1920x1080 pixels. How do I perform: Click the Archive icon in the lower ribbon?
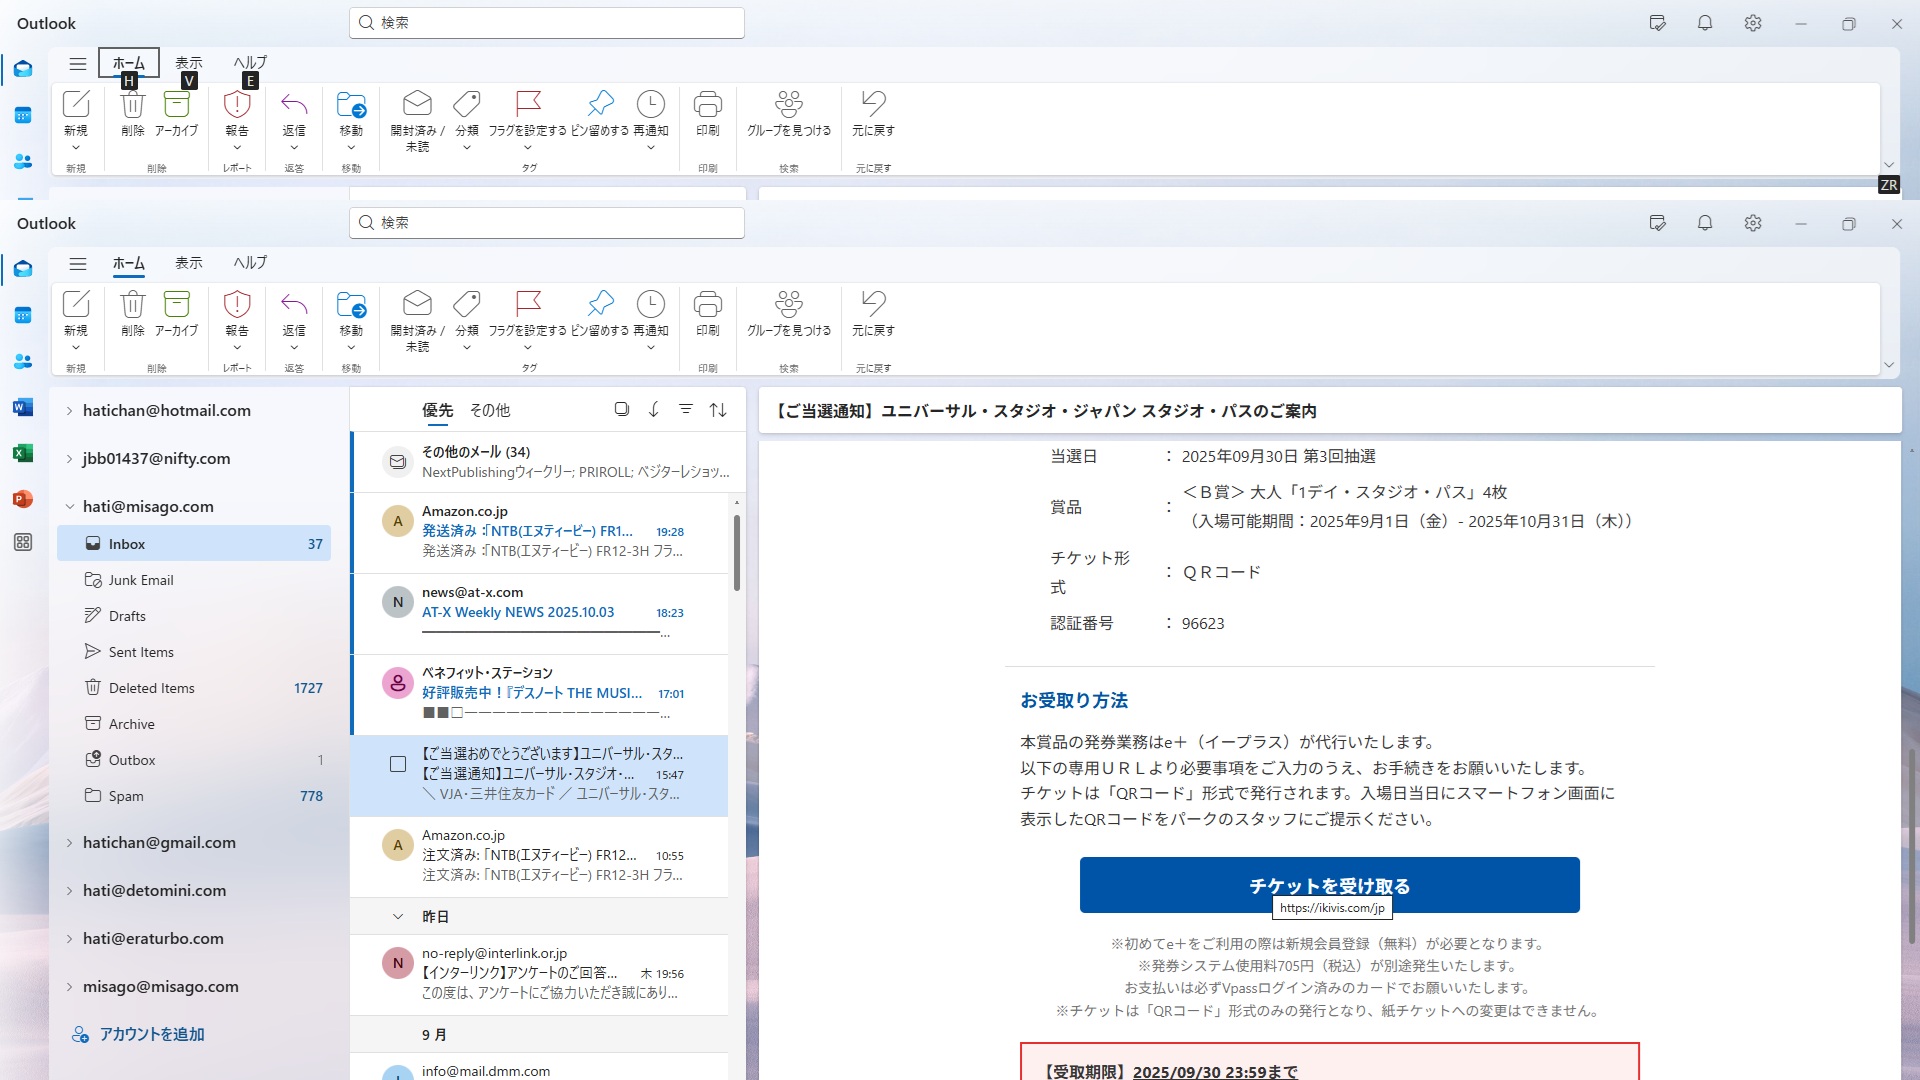click(x=176, y=304)
